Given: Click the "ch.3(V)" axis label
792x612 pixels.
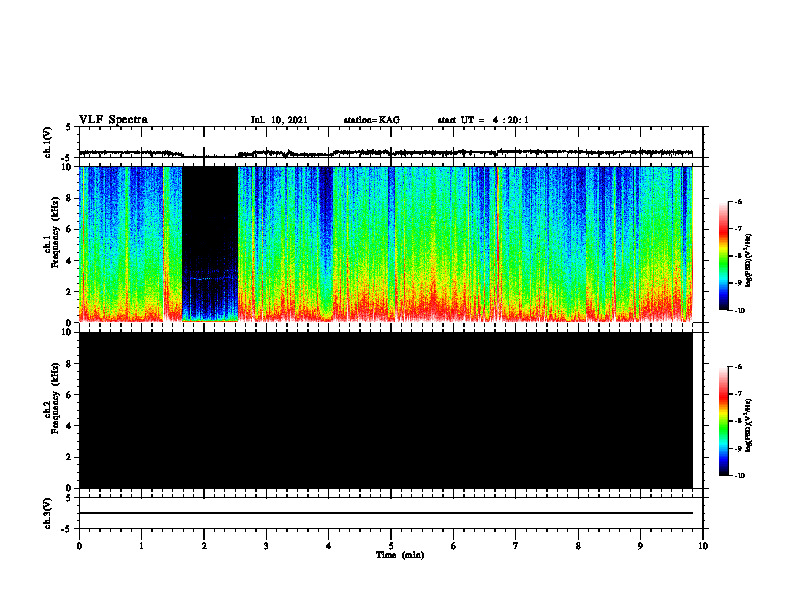Looking at the screenshot, I should pos(47,513).
